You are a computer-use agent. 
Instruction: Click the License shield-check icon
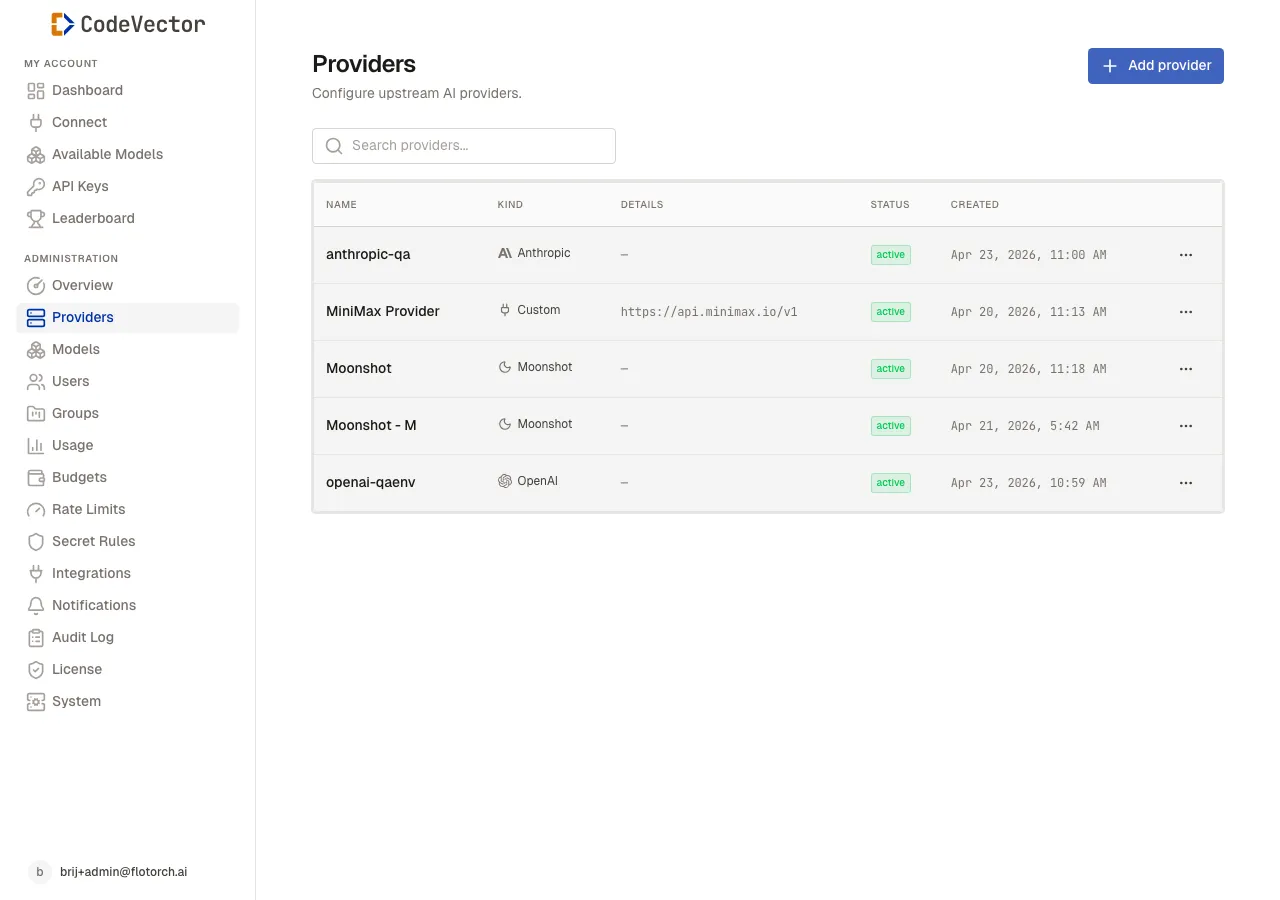(36, 669)
